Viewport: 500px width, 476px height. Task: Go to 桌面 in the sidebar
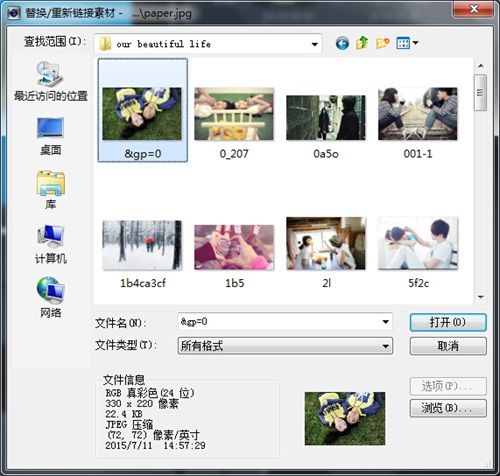click(x=51, y=136)
